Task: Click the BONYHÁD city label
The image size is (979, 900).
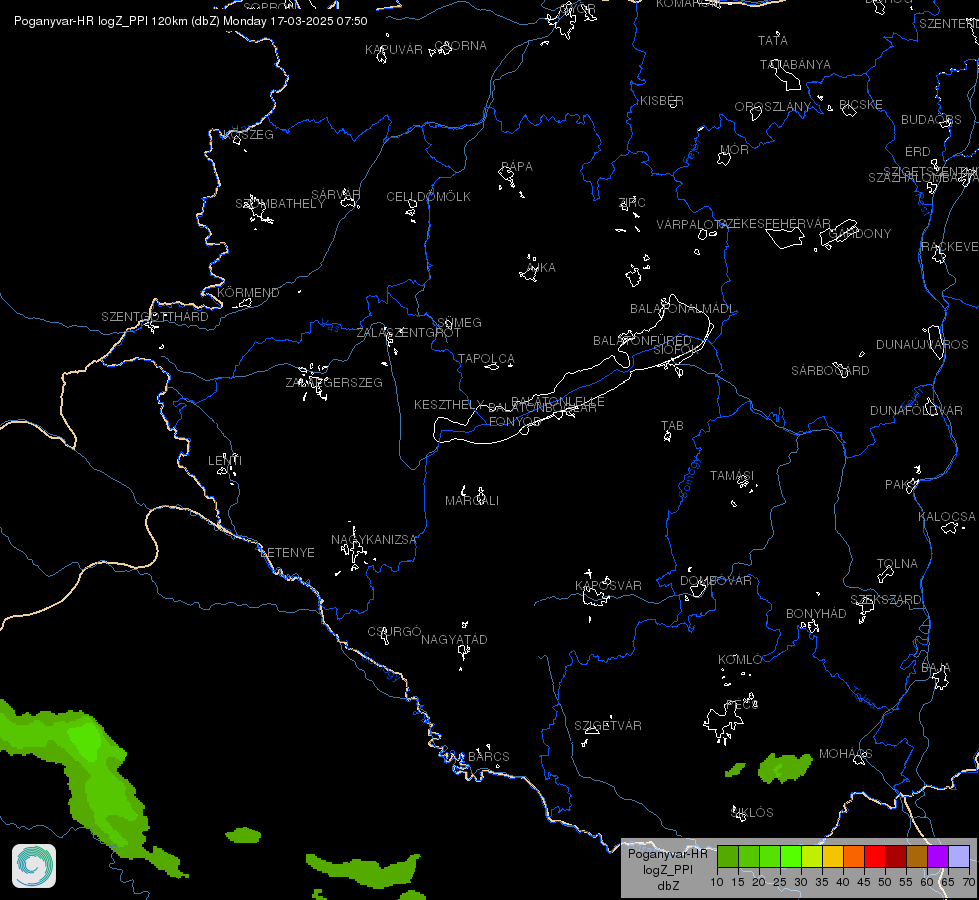Action: click(x=816, y=614)
